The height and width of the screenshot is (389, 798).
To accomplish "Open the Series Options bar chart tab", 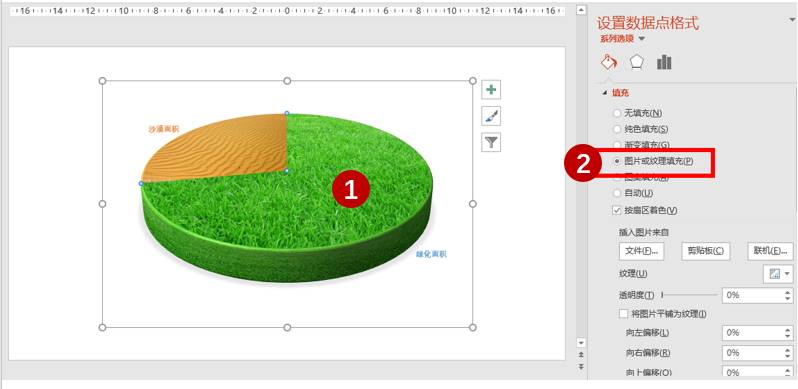I will [x=664, y=62].
